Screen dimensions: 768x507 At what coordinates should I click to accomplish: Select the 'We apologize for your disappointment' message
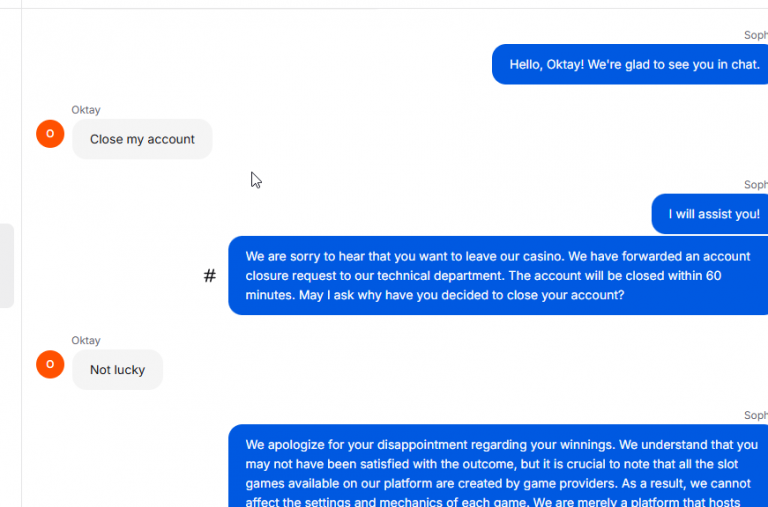point(498,466)
